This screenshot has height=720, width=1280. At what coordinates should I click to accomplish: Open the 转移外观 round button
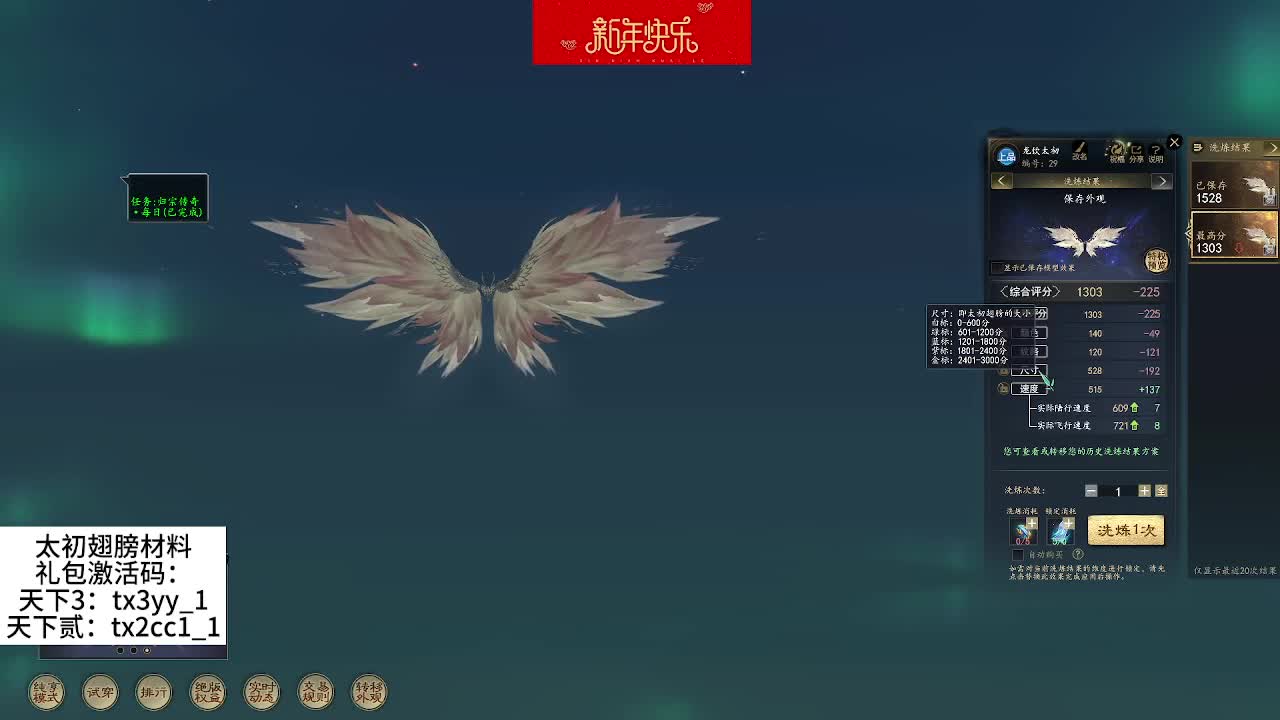coord(369,691)
